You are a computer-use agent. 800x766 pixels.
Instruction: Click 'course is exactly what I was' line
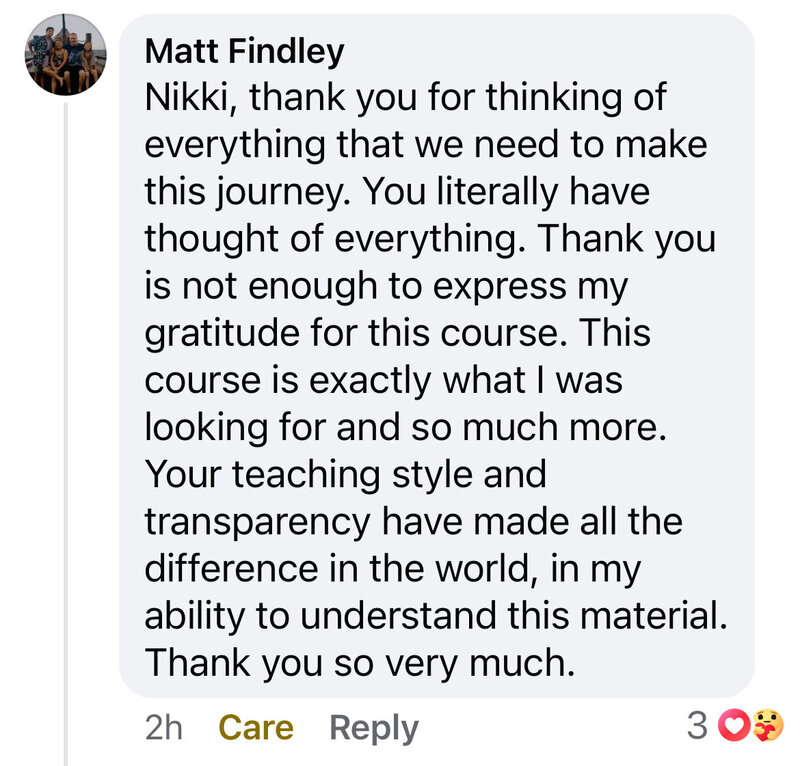384,381
